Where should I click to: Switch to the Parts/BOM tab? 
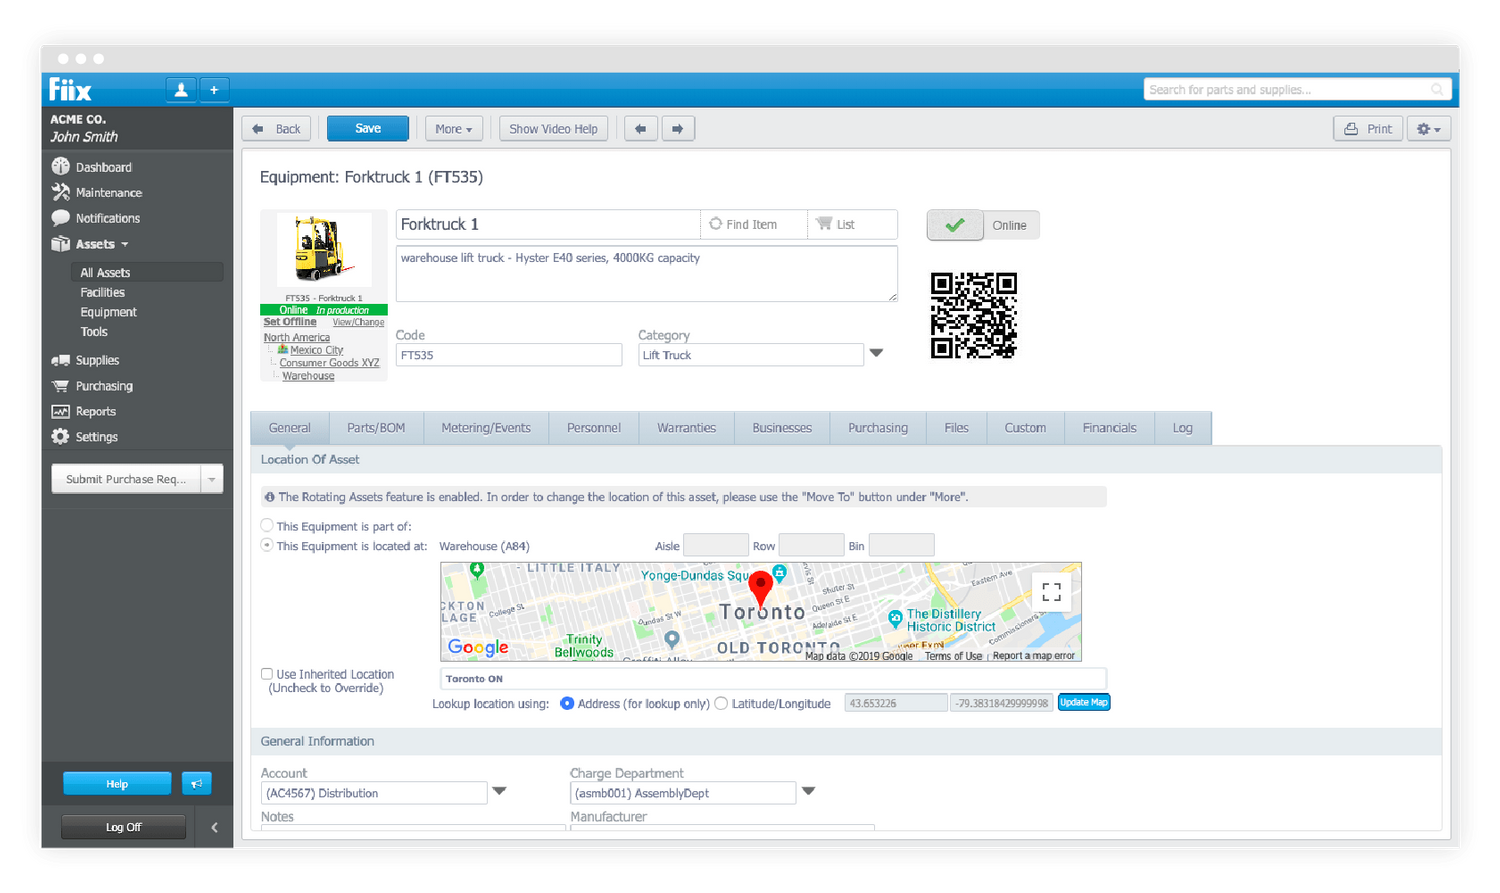[376, 427]
